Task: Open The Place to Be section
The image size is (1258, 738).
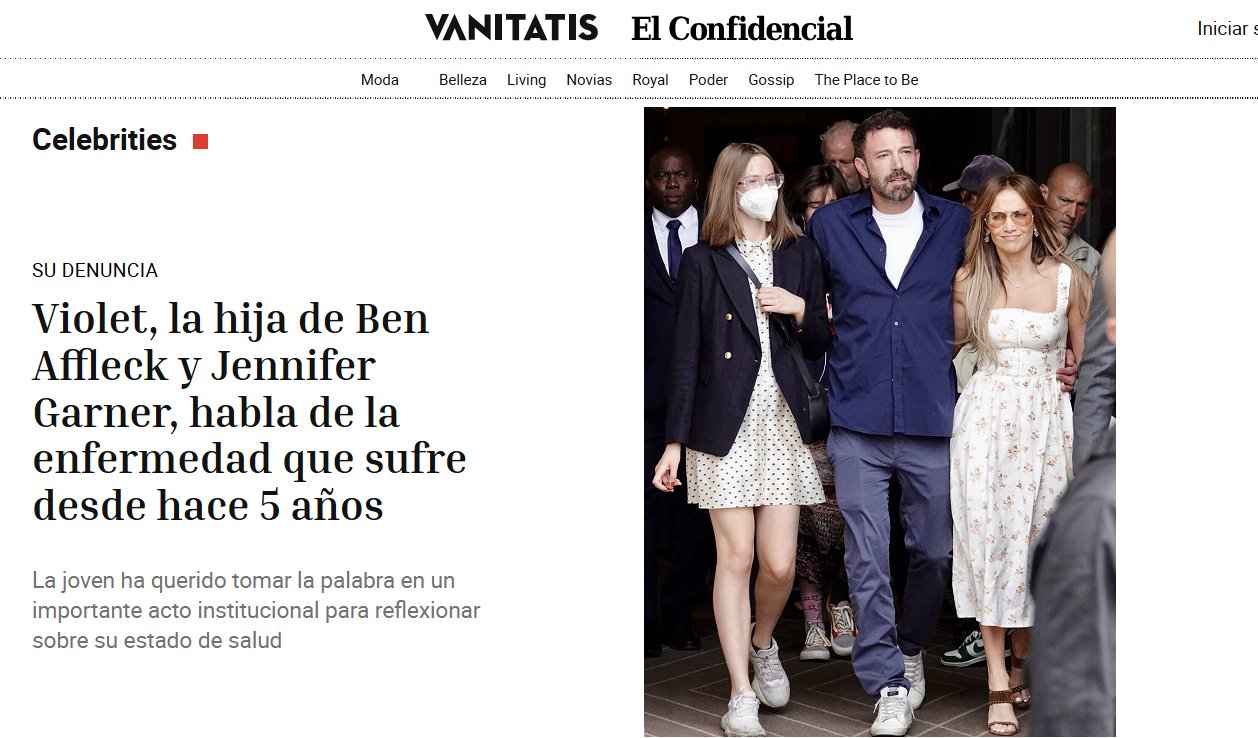Action: click(x=866, y=80)
